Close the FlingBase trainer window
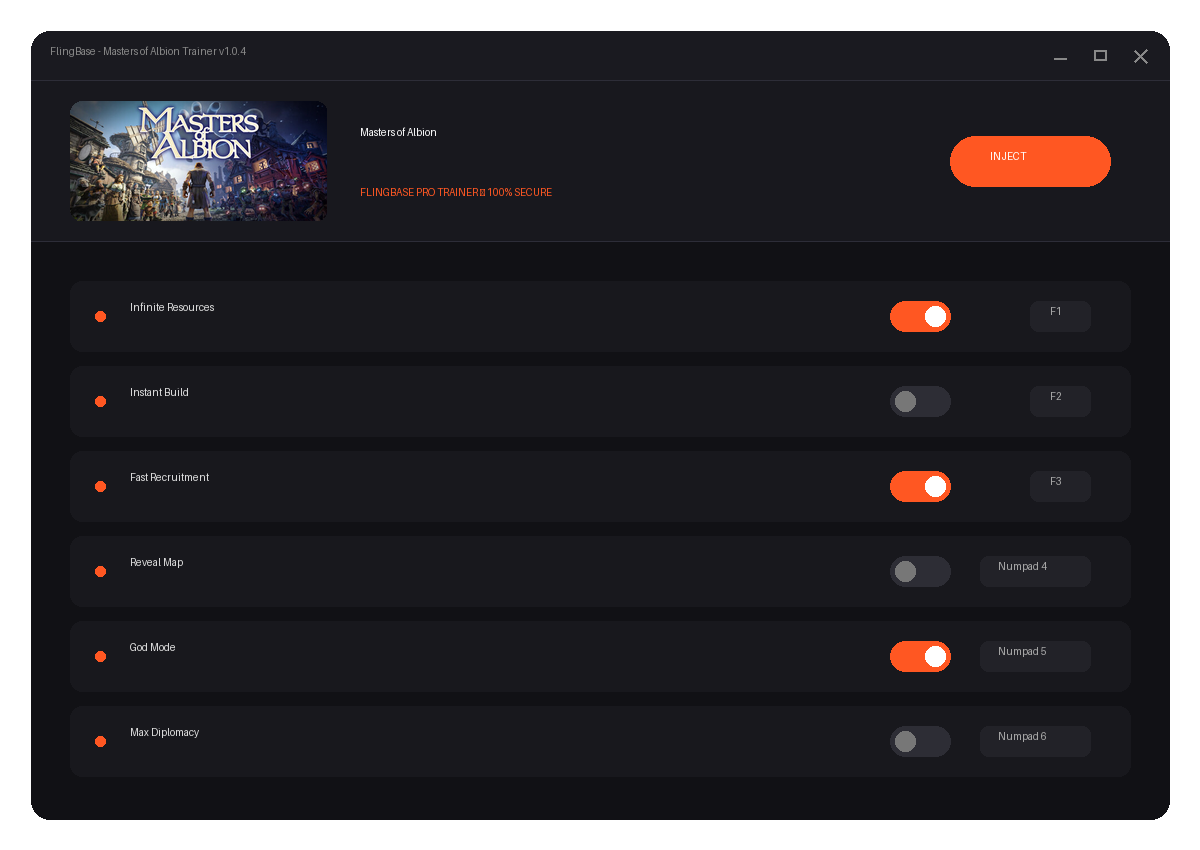The image size is (1200, 850). point(1140,57)
